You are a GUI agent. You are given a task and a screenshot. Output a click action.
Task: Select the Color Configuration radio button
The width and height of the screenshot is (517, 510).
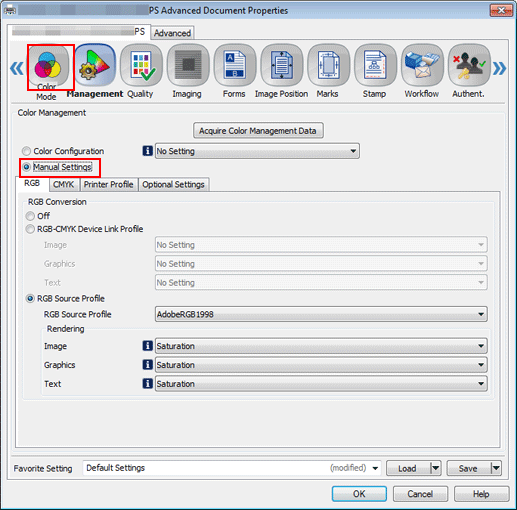tap(27, 151)
